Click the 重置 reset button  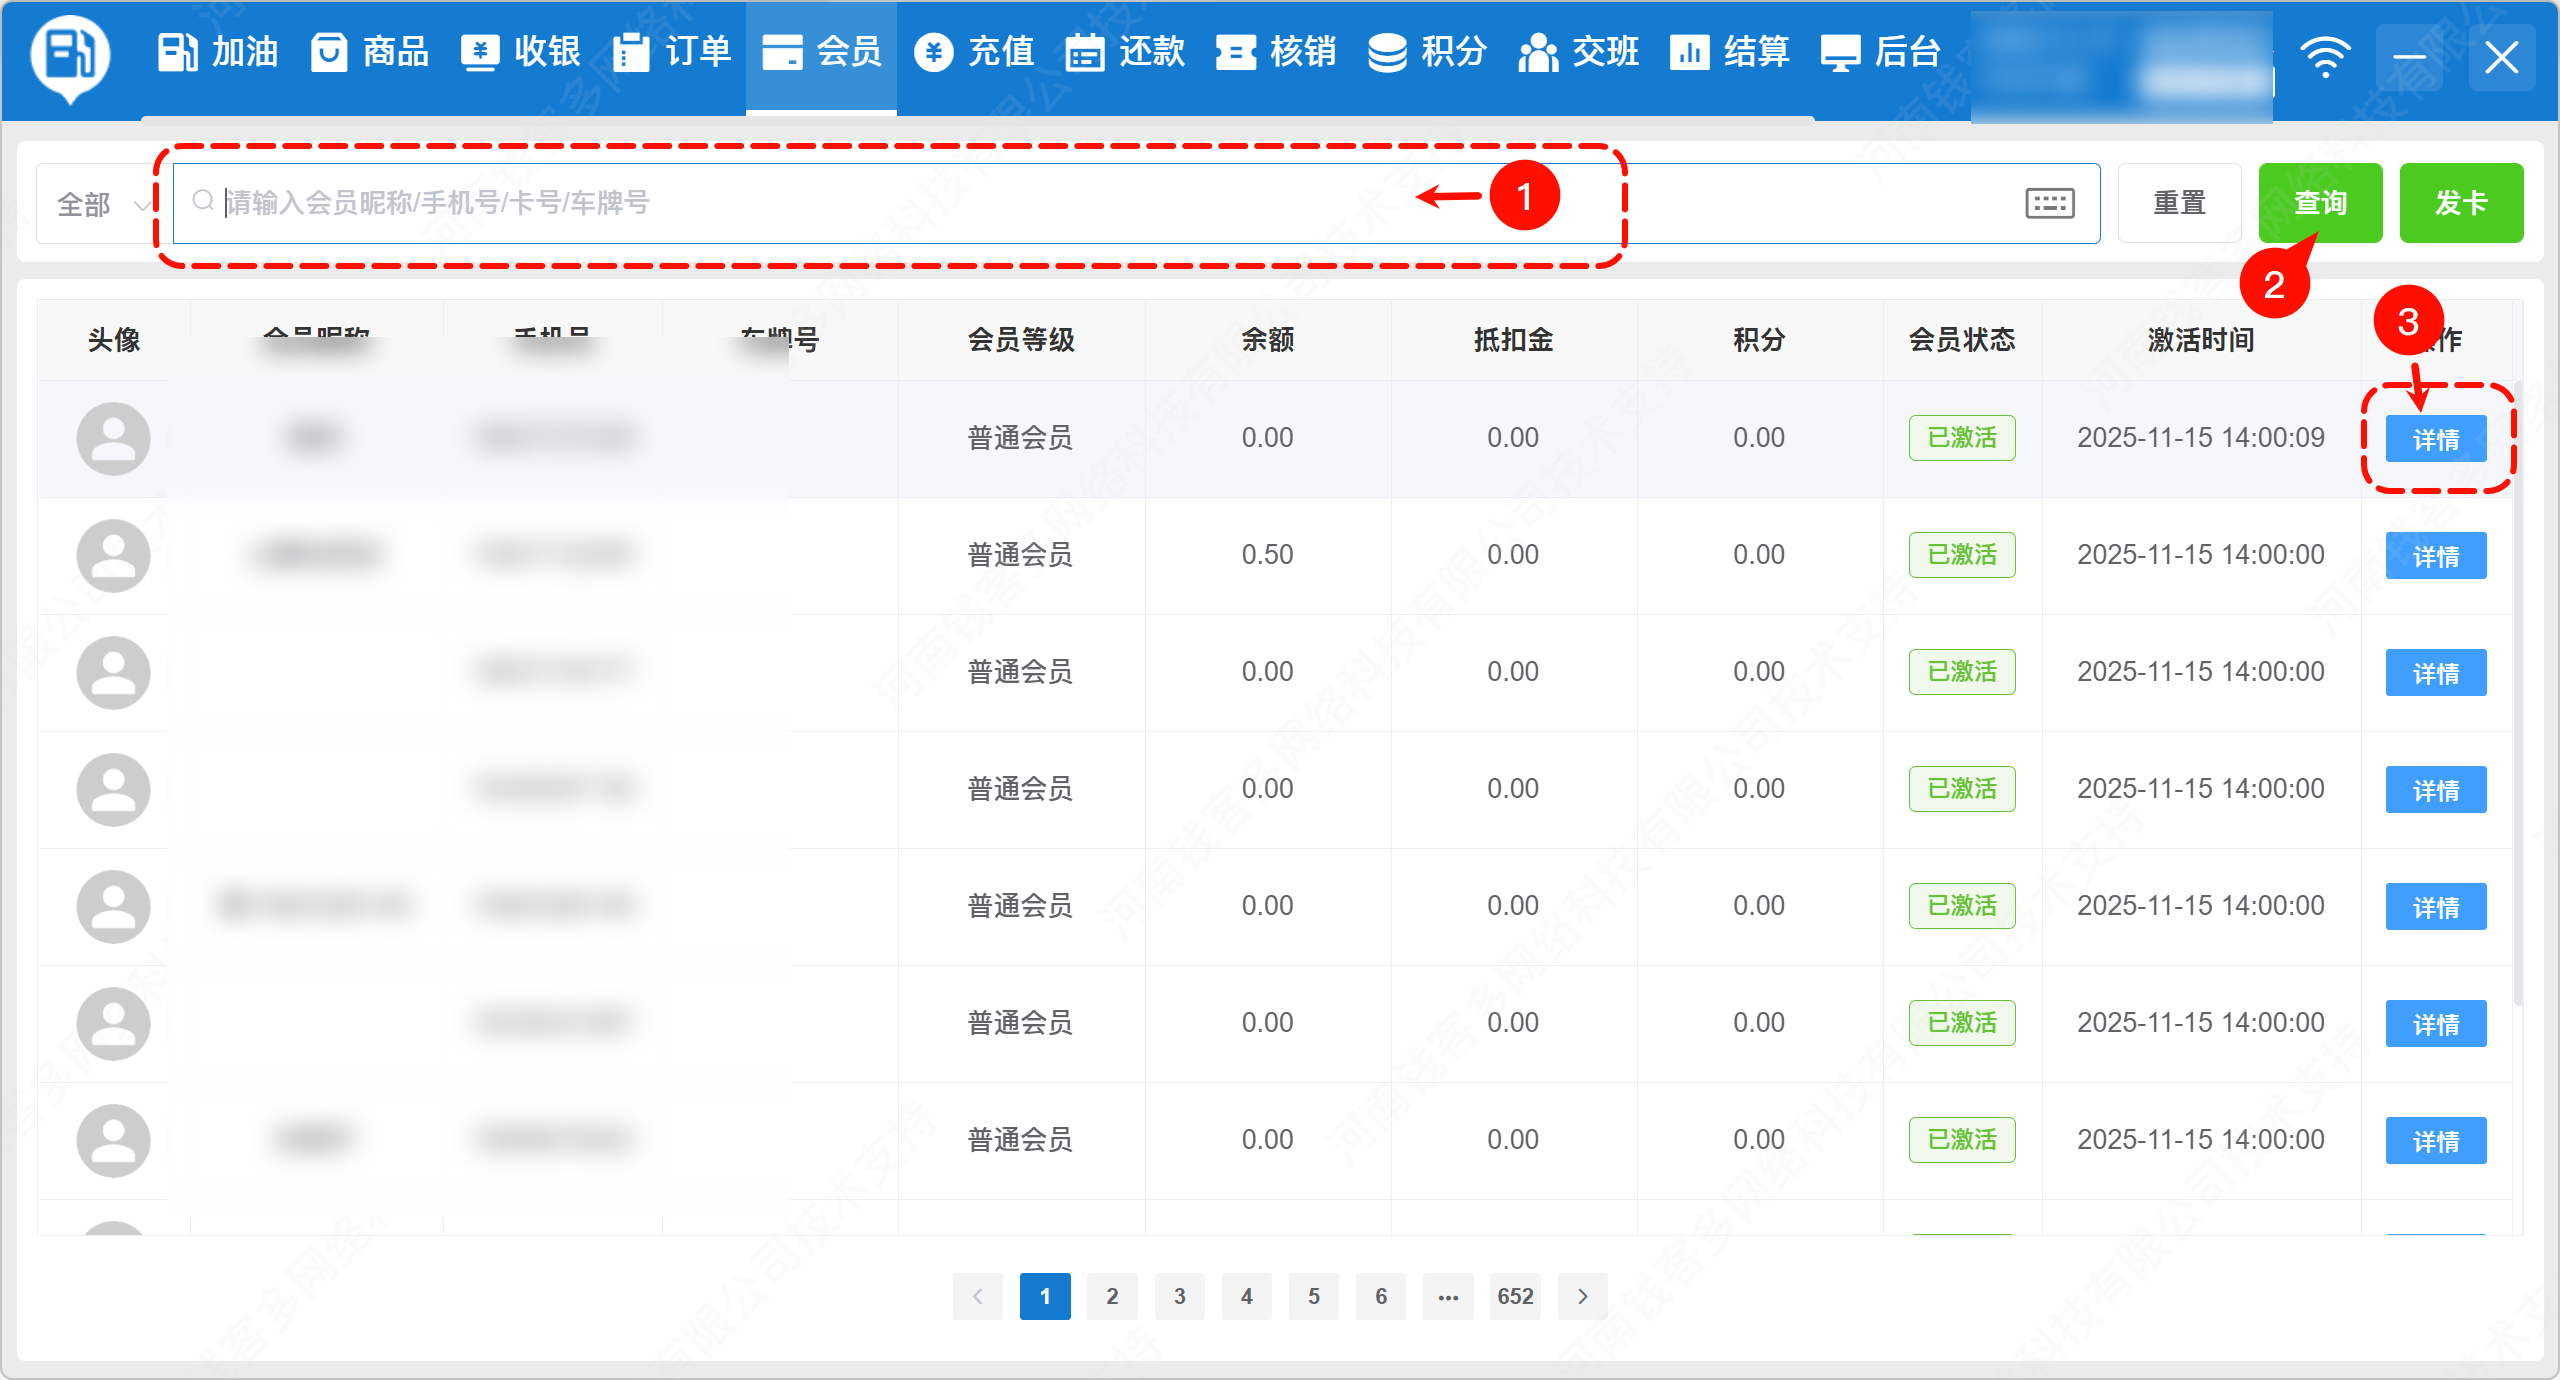2179,203
